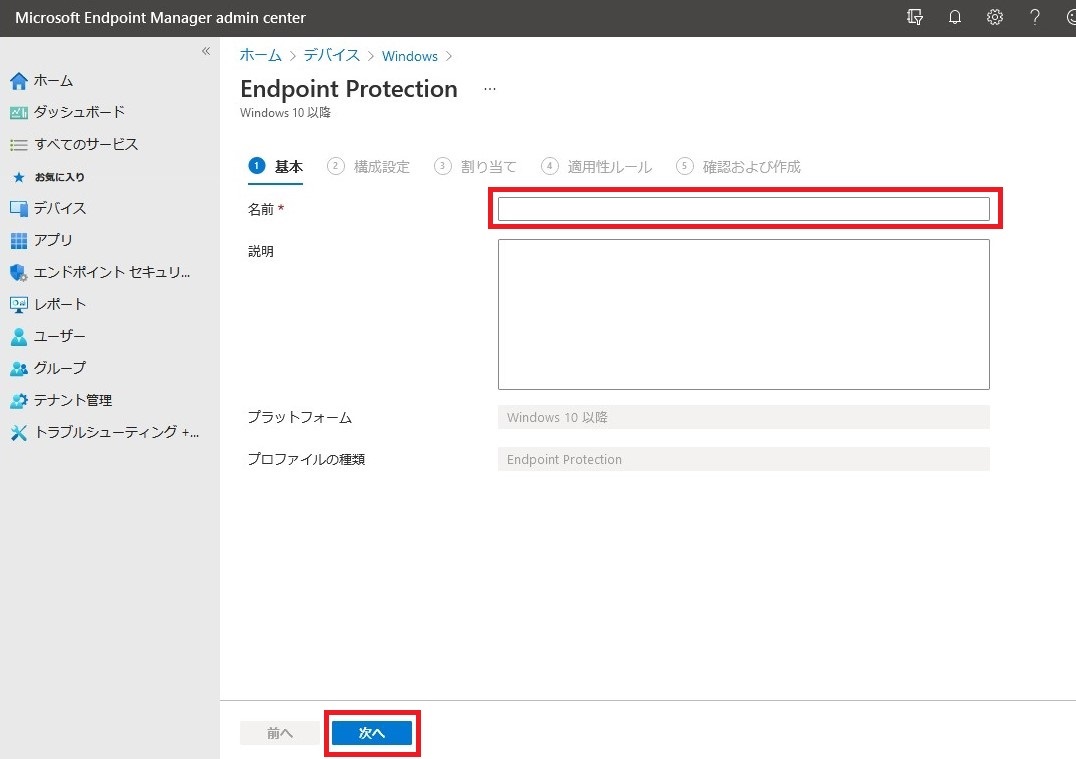Image resolution: width=1076 pixels, height=759 pixels.
Task: Open portal settings gear
Action: pyautogui.click(x=994, y=17)
